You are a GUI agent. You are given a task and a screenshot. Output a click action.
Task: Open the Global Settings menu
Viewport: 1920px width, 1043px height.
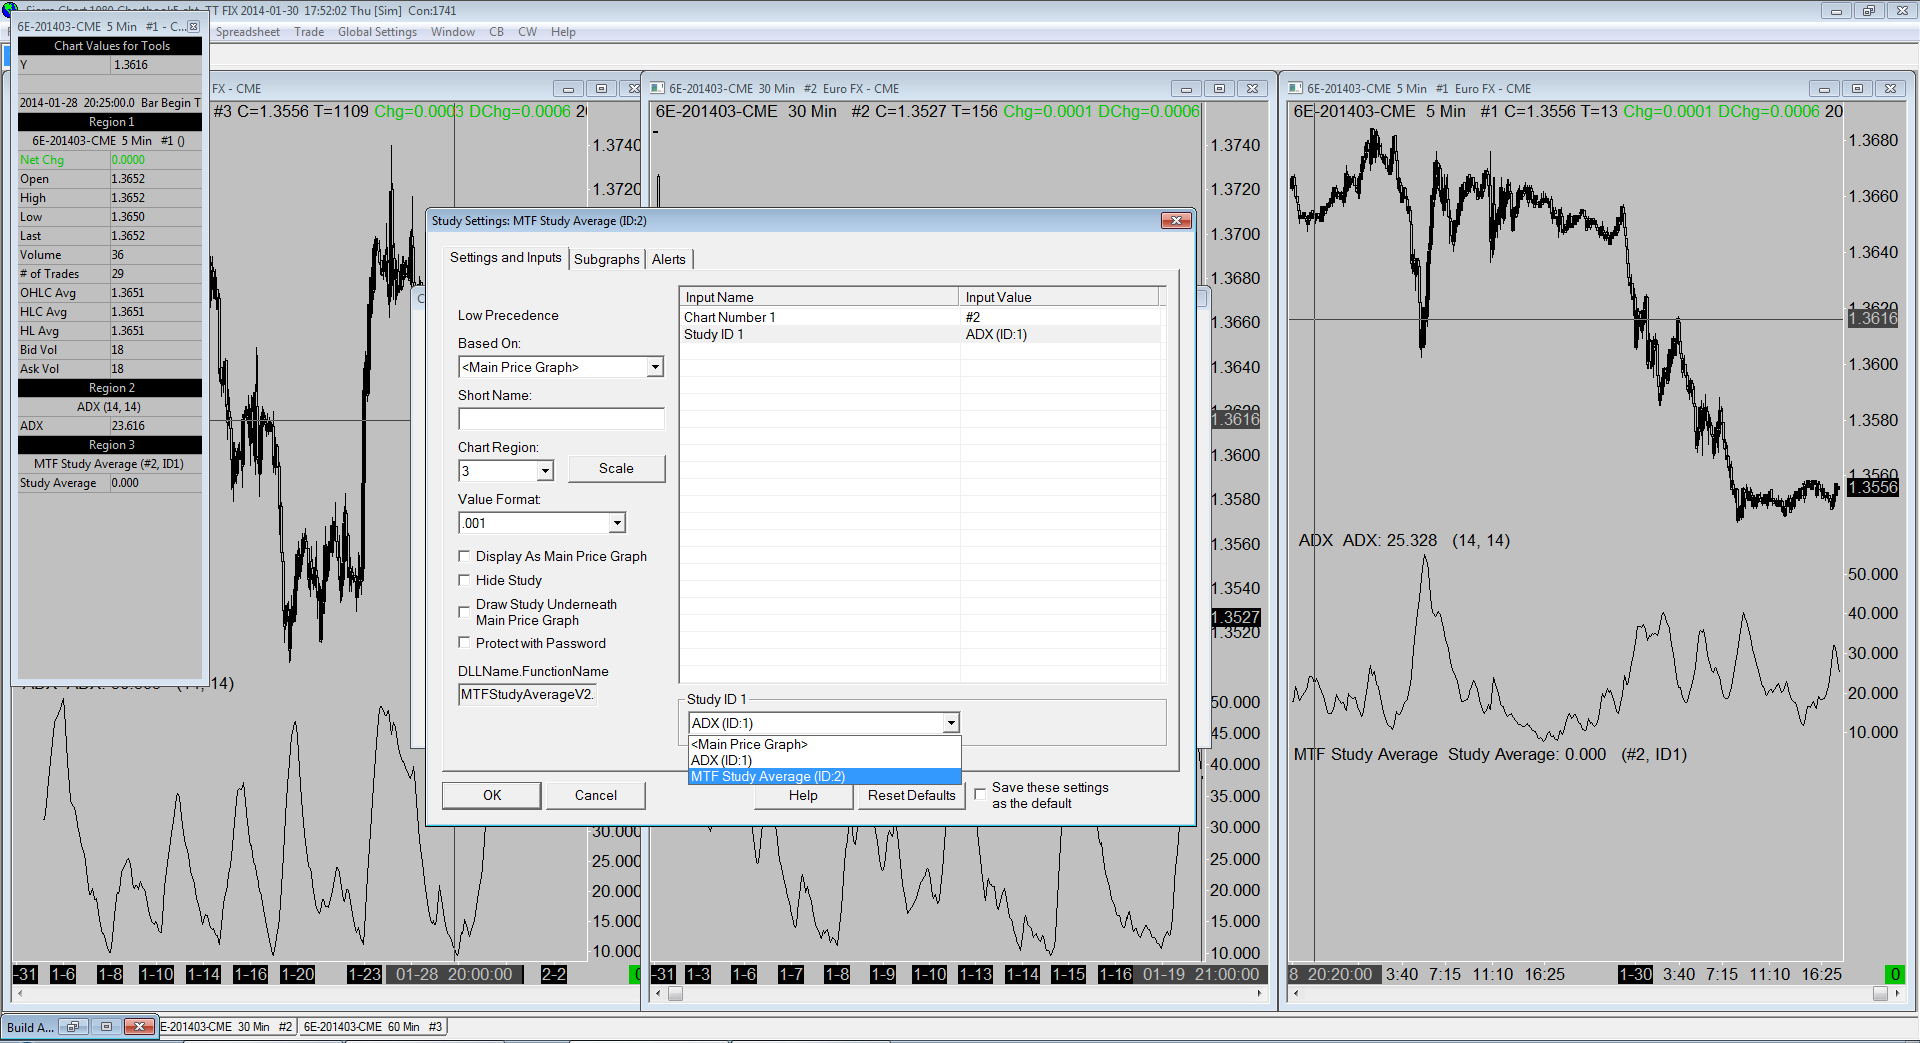[x=377, y=32]
